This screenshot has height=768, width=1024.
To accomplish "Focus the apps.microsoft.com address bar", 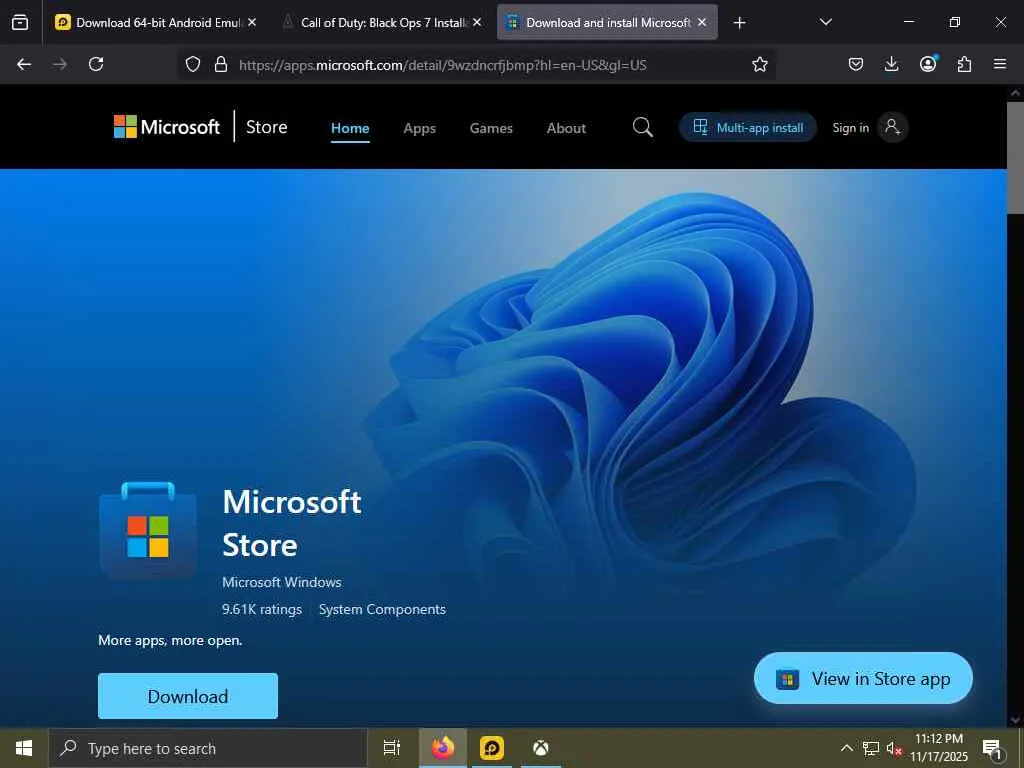I will click(x=443, y=65).
